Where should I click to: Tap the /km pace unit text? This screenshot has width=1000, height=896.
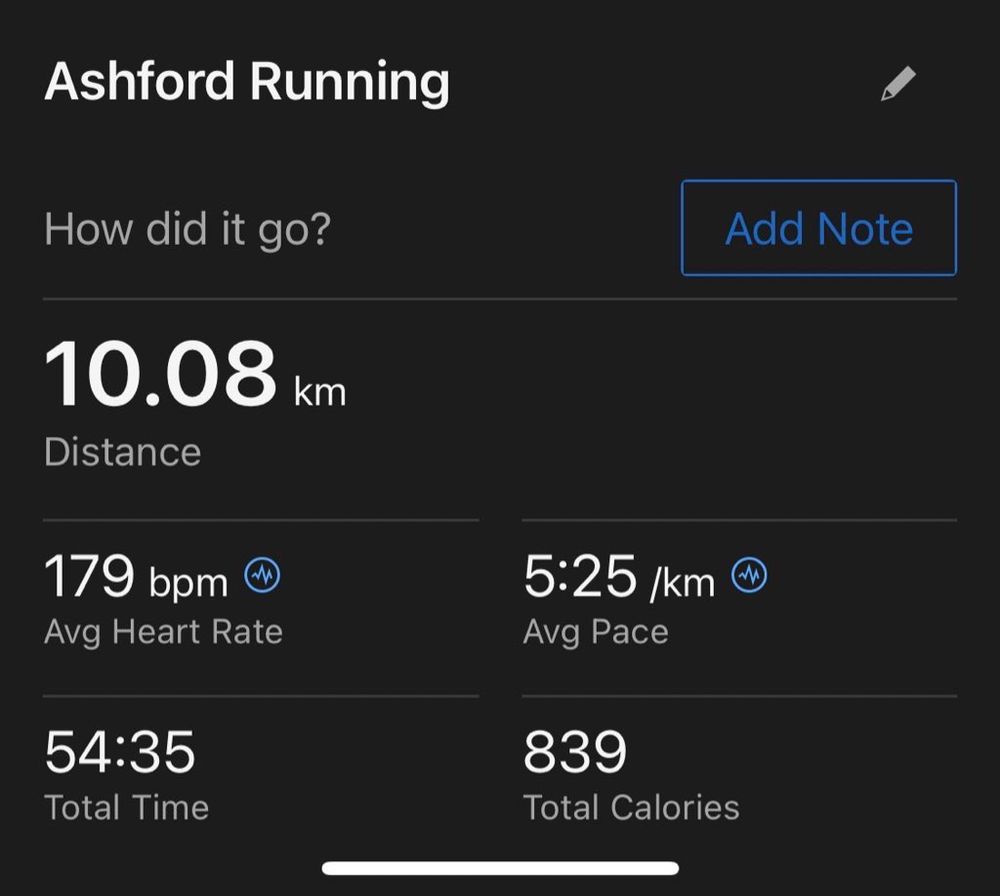[x=682, y=583]
